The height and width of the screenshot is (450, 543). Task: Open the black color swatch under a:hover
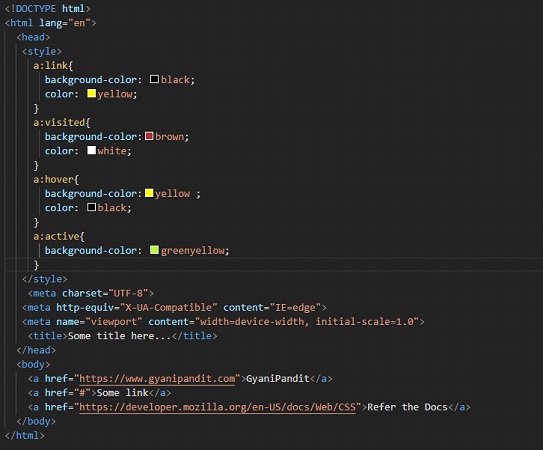pyautogui.click(x=91, y=207)
